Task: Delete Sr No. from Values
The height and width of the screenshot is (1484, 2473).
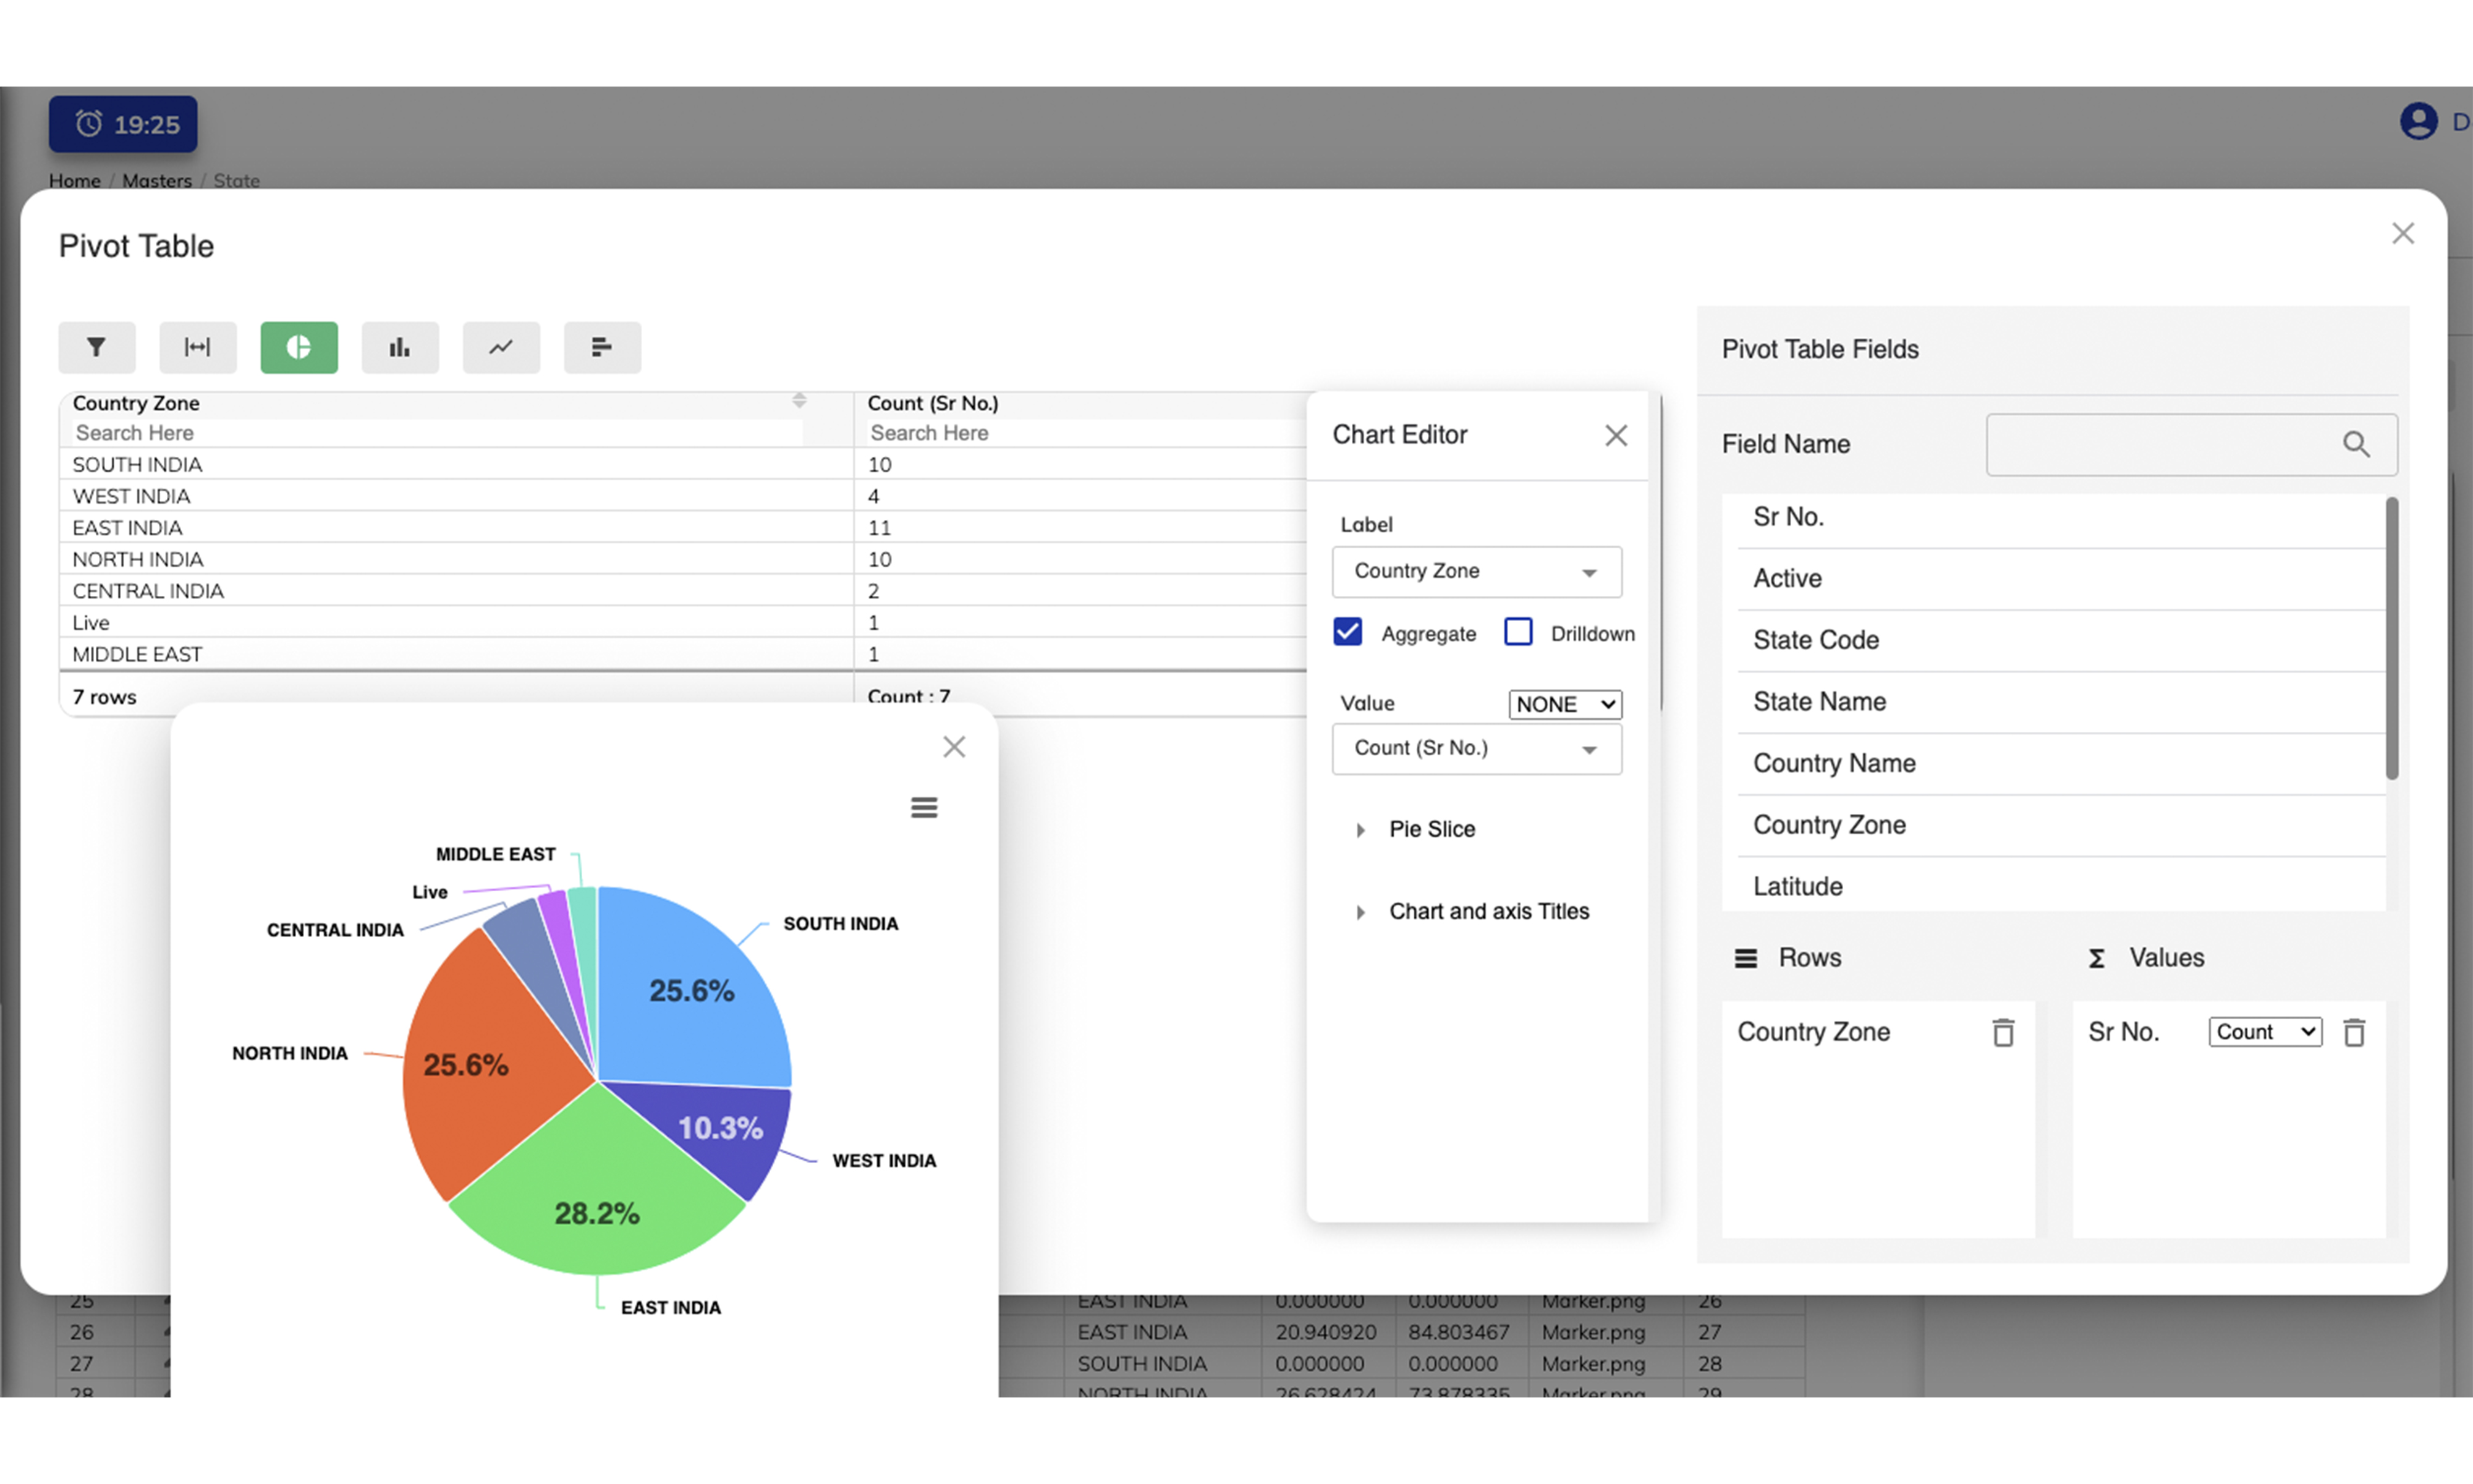Action: [2354, 1032]
